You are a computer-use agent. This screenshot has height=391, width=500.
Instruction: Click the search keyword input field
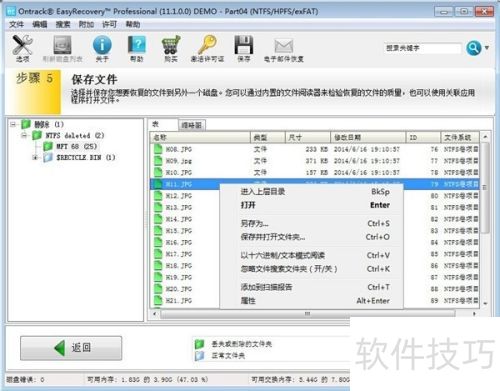coord(423,48)
